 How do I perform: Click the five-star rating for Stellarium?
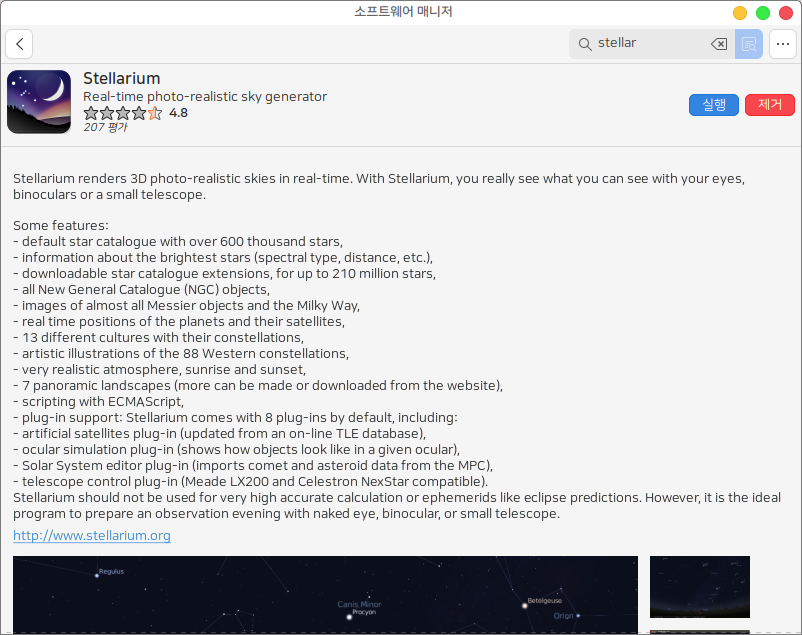[x=122, y=113]
